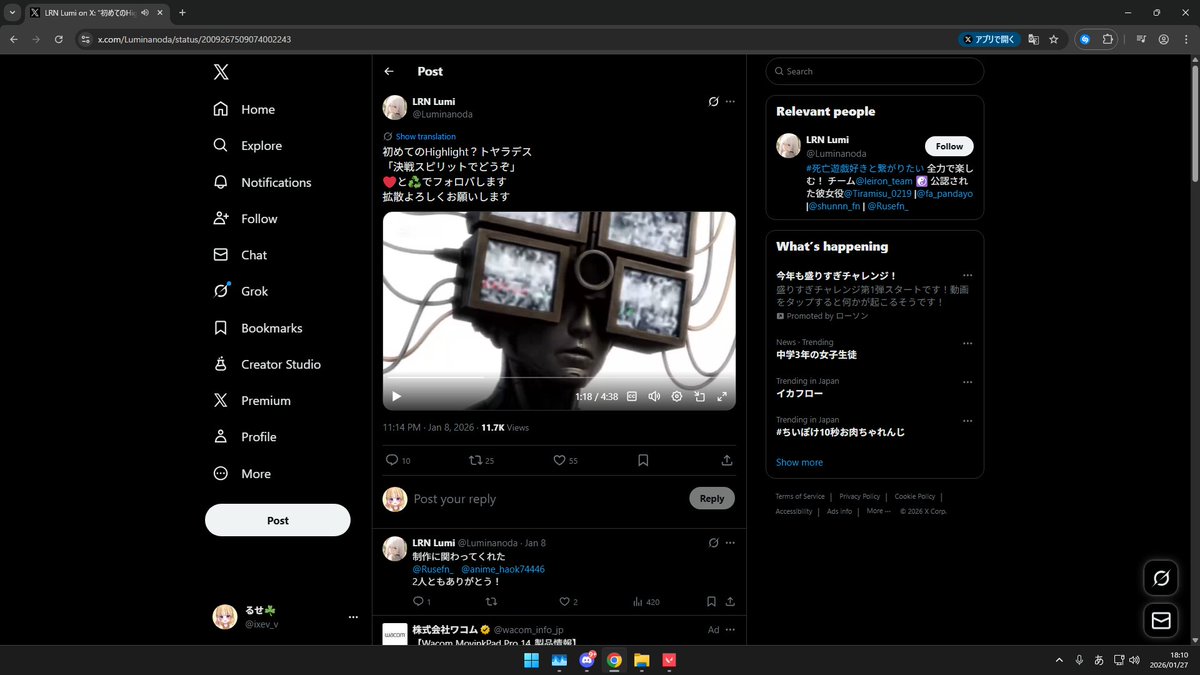
Task: Expand What's happening with Show more
Action: (799, 461)
